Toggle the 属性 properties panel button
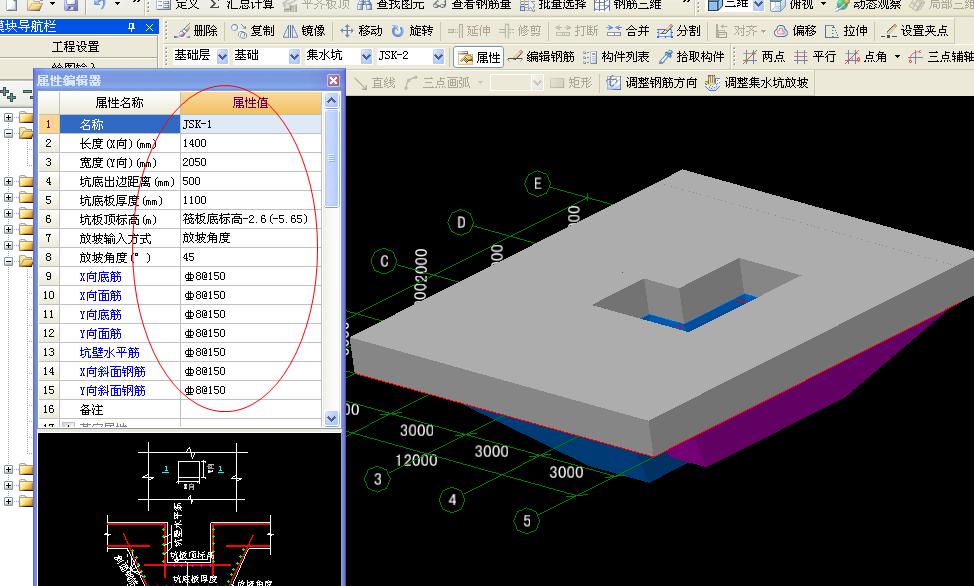This screenshot has height=586, width=974. (x=478, y=57)
